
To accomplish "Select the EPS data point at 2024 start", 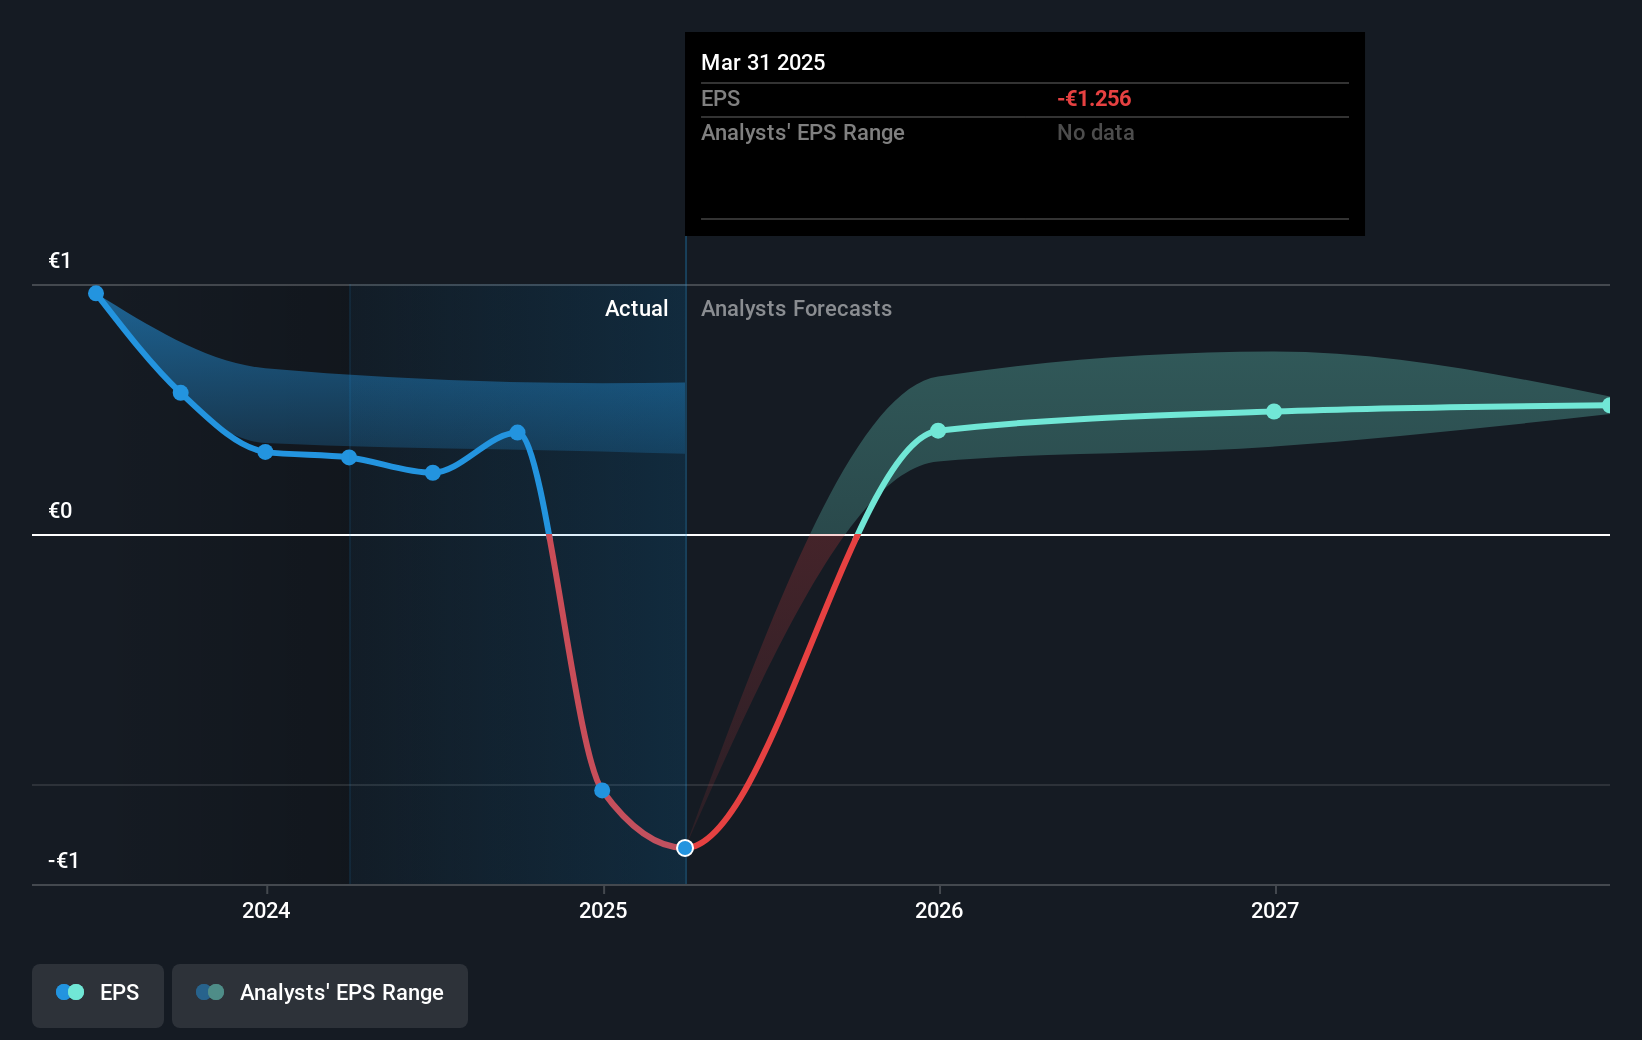I will 265,452.
